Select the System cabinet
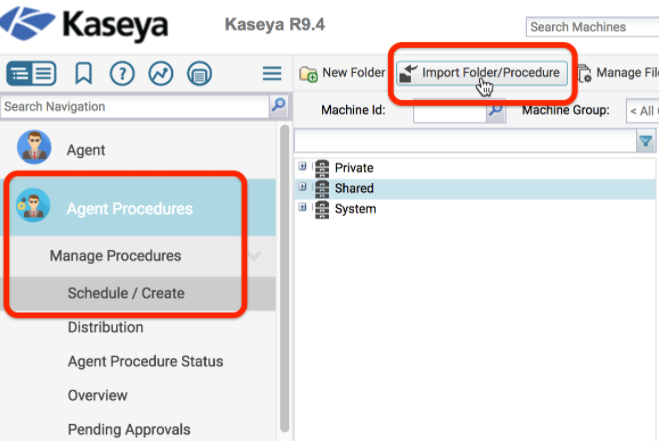The height and width of the screenshot is (441, 659). [355, 209]
